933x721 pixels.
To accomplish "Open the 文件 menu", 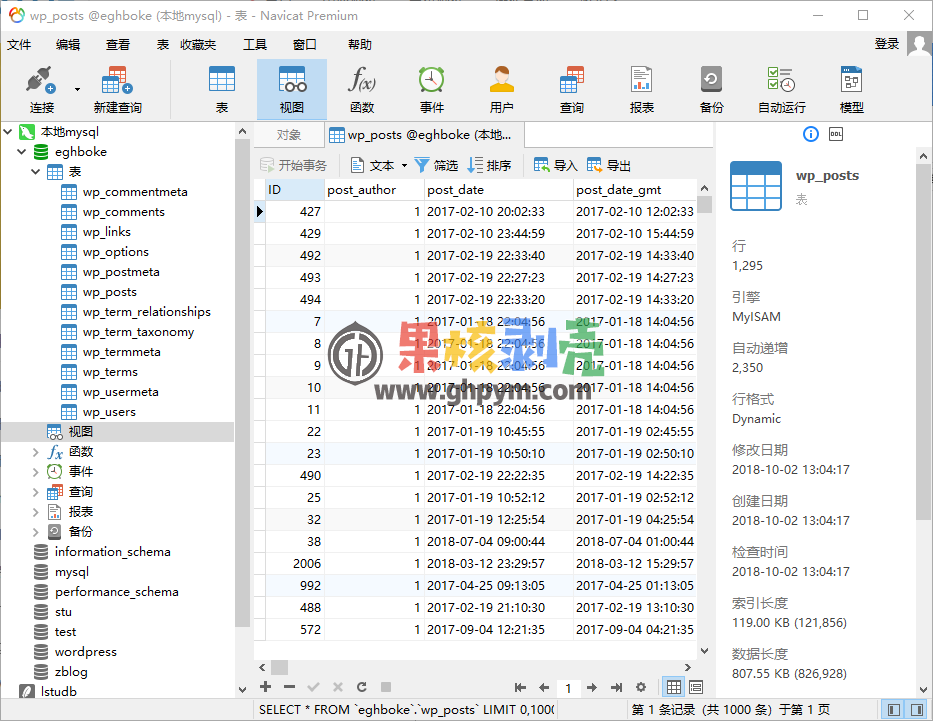I will click(x=19, y=45).
